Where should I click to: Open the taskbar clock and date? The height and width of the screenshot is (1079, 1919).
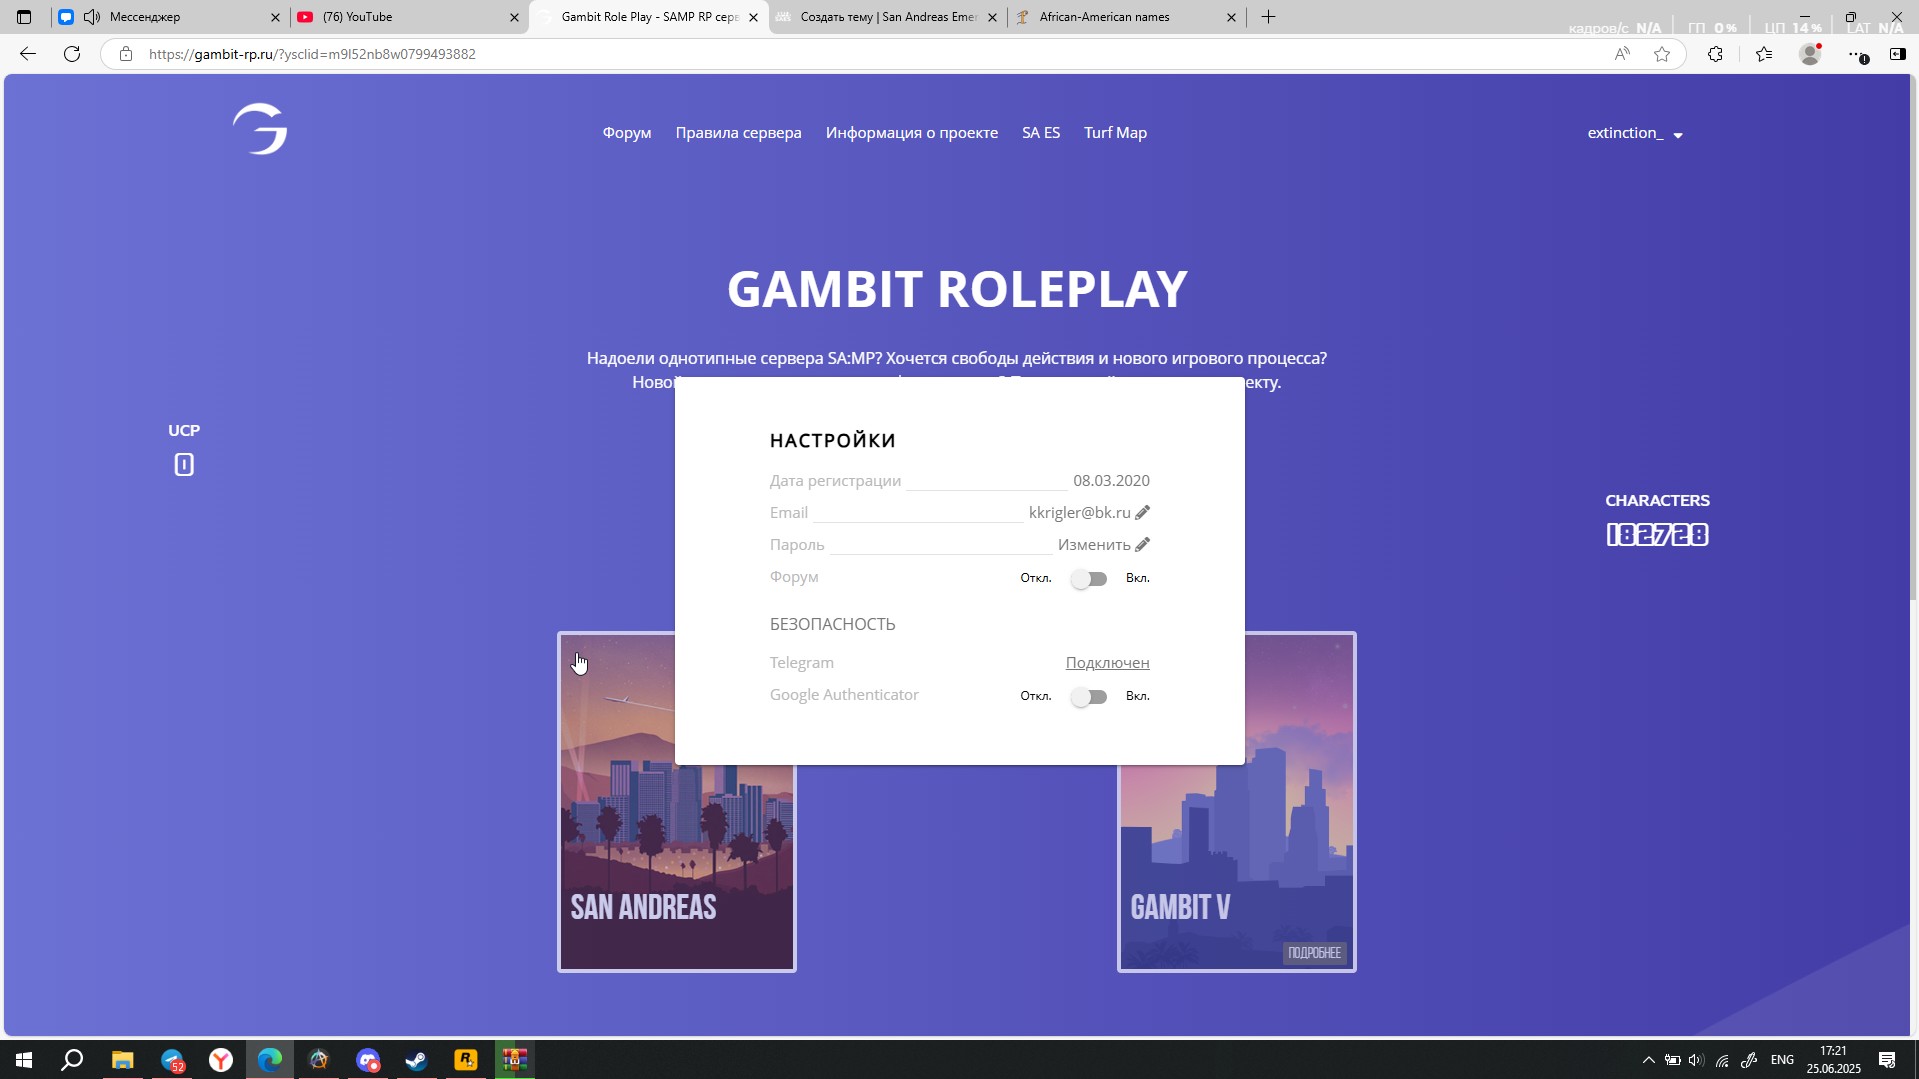(x=1833, y=1060)
